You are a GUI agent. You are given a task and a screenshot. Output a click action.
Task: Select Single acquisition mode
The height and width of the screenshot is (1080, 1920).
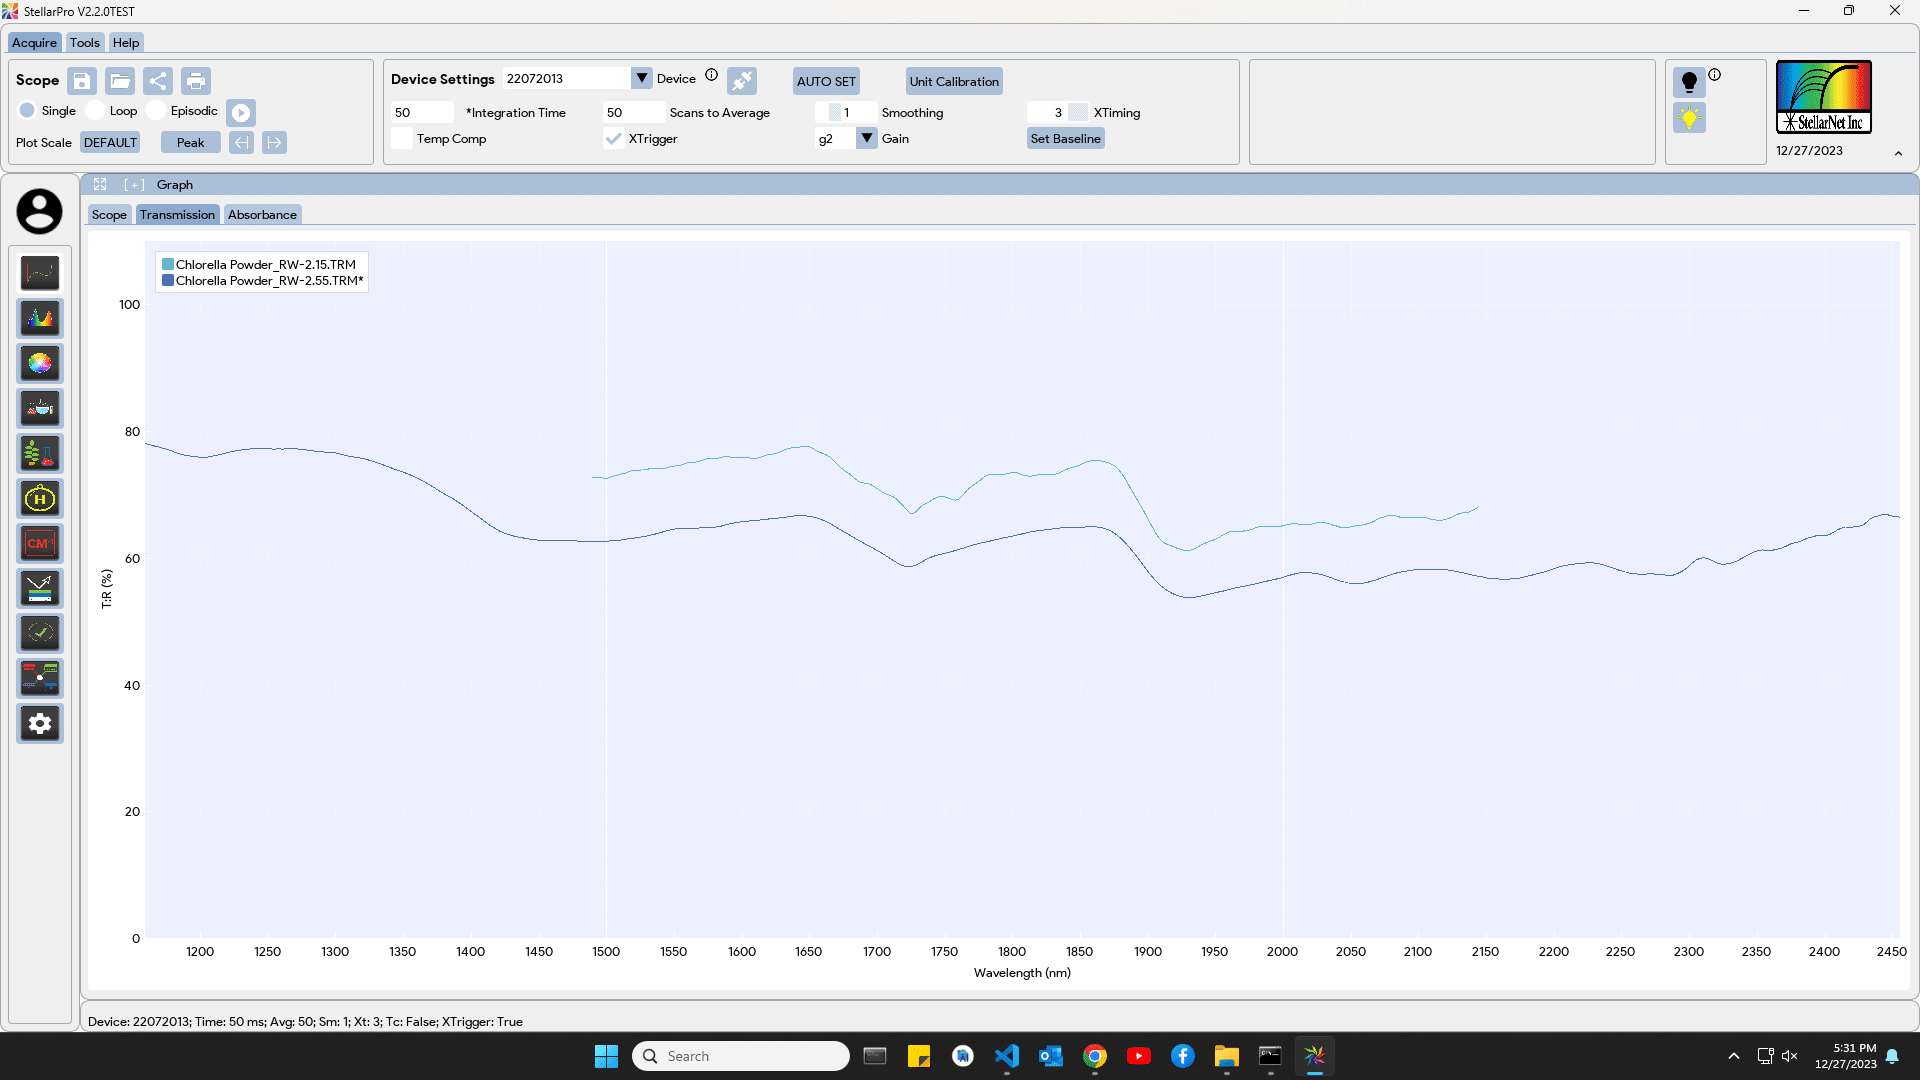27,110
